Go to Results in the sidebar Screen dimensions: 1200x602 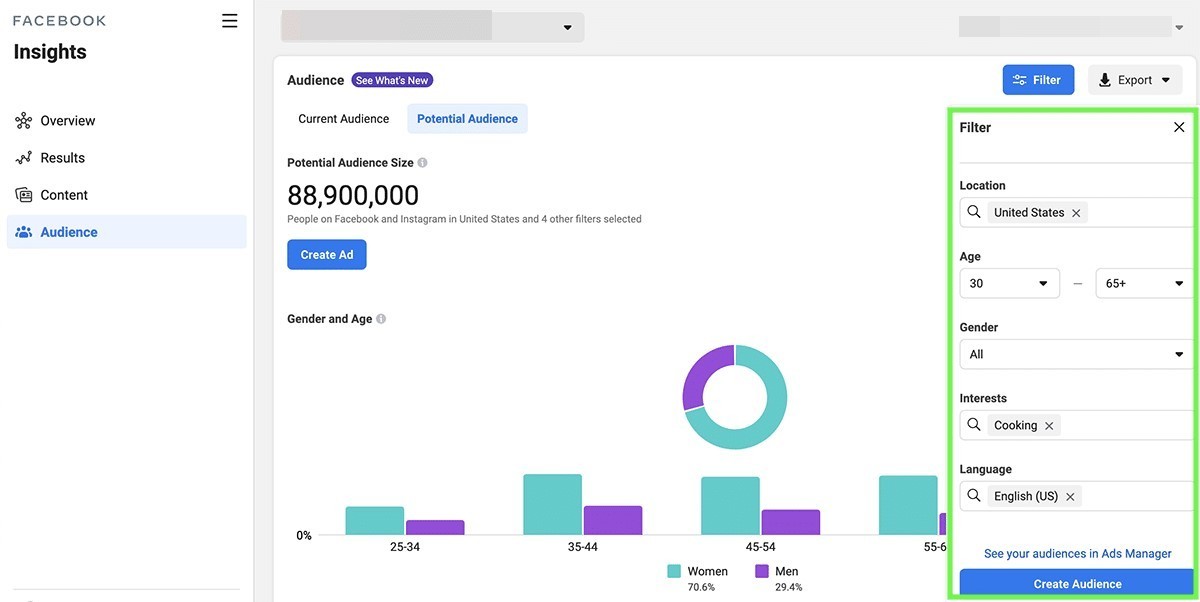(x=127, y=158)
